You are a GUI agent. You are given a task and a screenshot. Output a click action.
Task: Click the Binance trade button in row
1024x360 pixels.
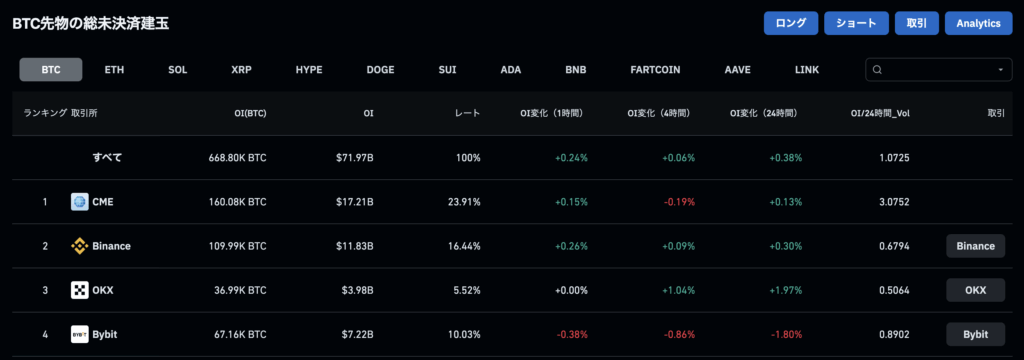coord(975,246)
